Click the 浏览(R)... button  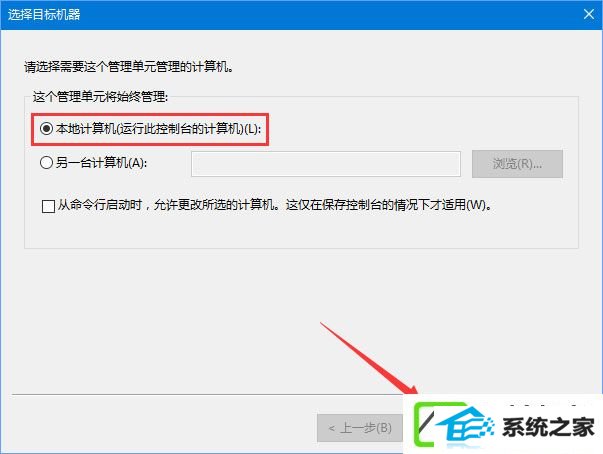517,164
